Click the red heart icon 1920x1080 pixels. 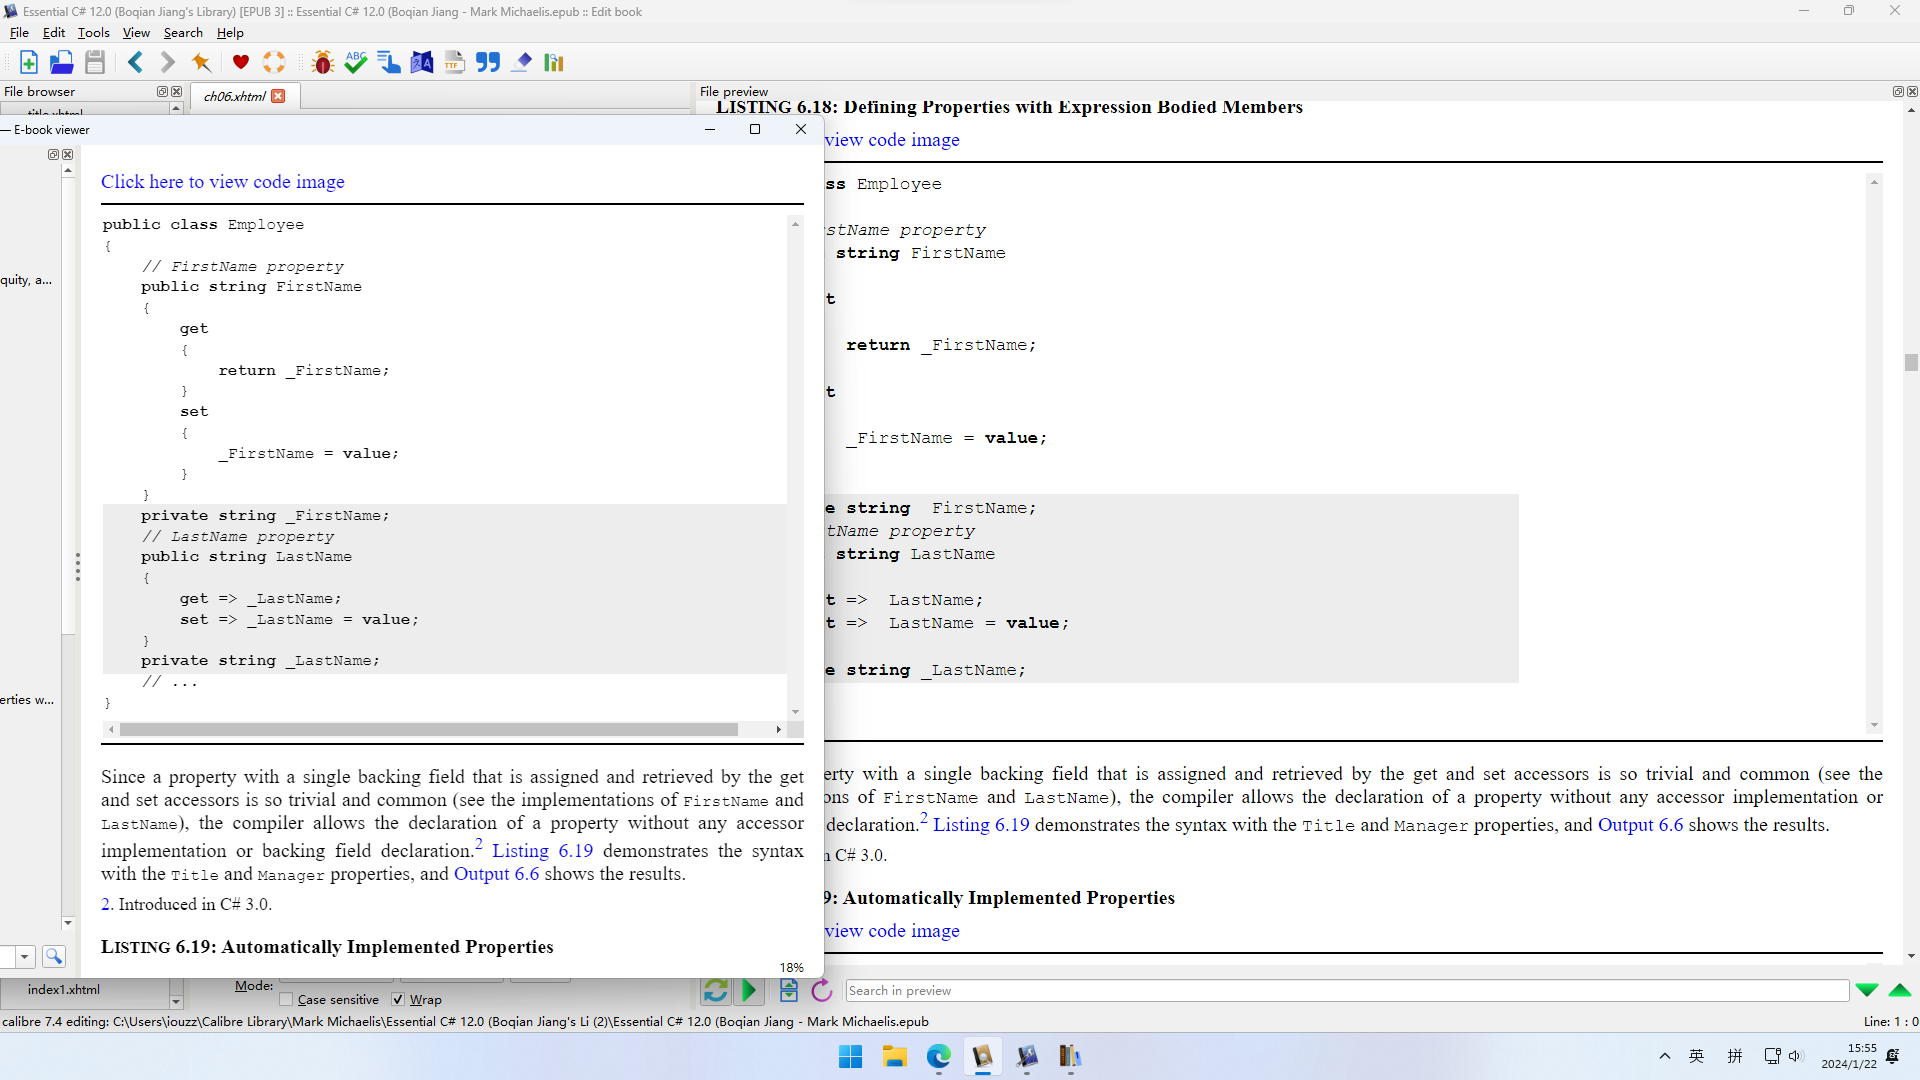click(x=240, y=63)
